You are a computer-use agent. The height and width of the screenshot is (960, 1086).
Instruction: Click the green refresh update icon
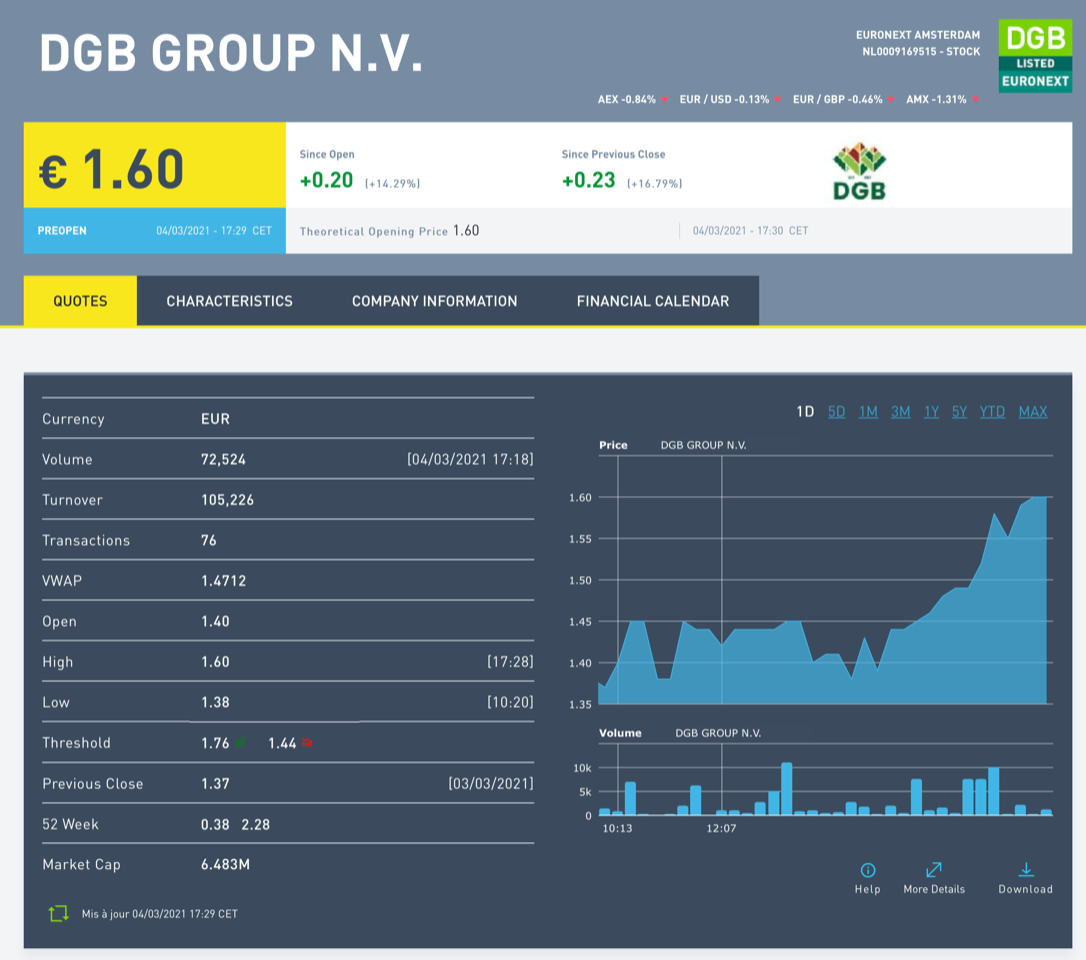coord(59,914)
